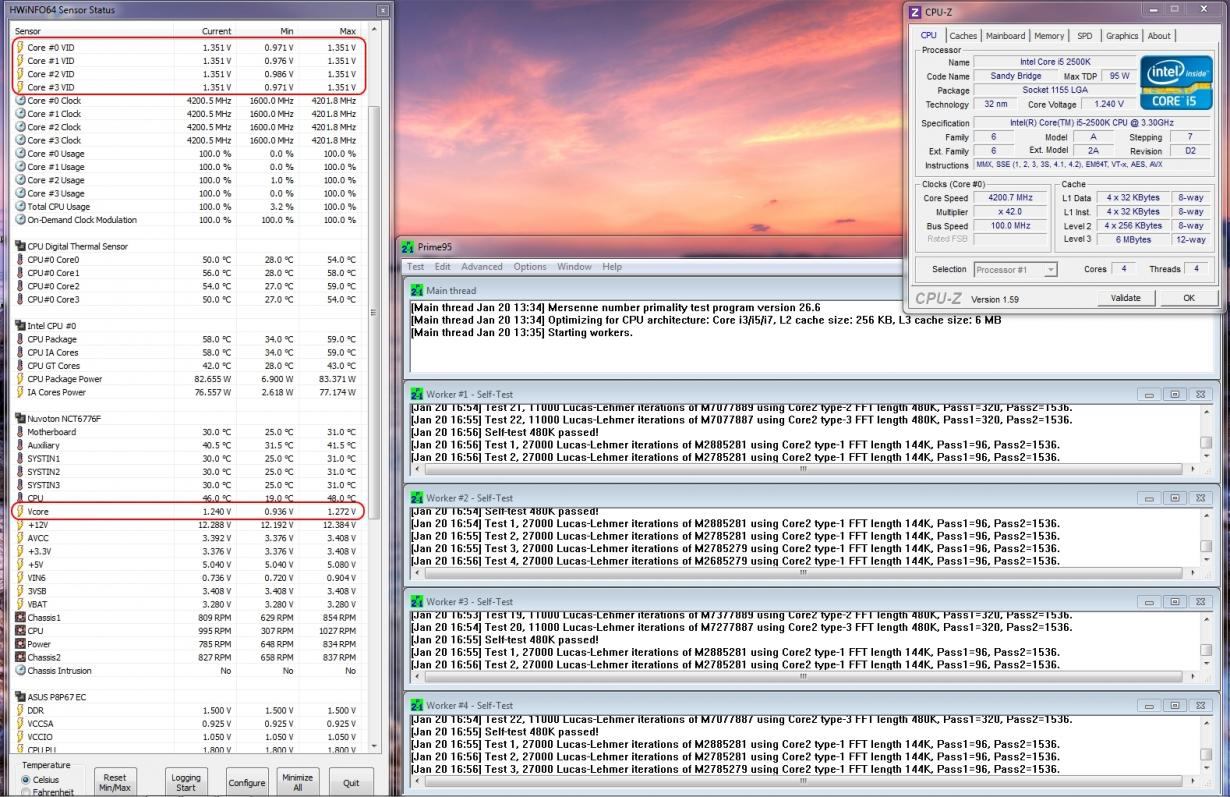Click the Sensor column header in HWiNFO64
1230x797 pixels.
pos(29,31)
